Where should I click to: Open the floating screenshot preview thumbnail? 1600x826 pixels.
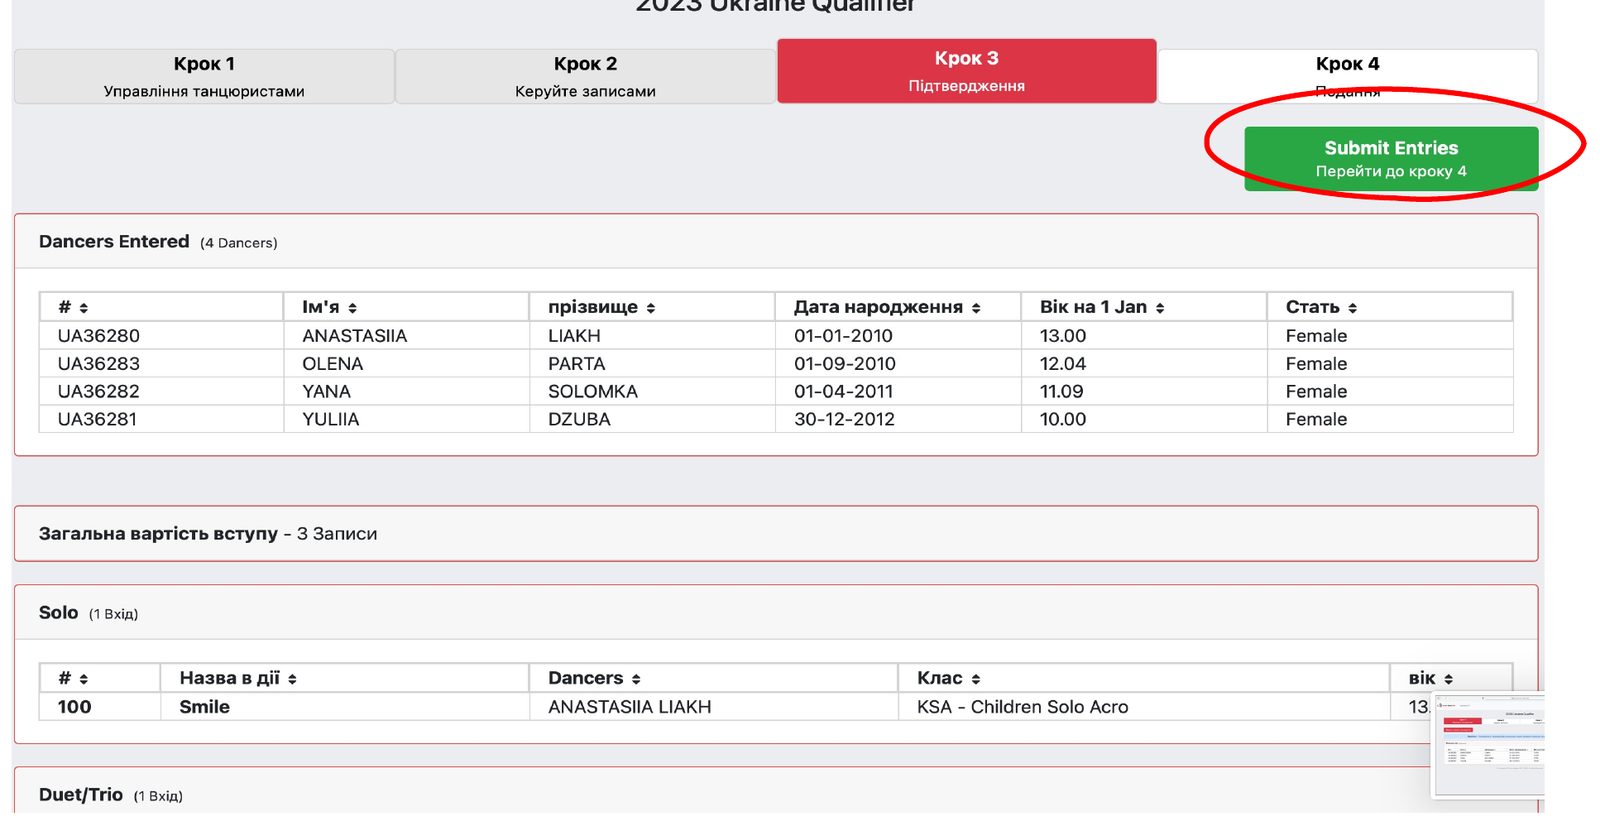(x=1489, y=745)
